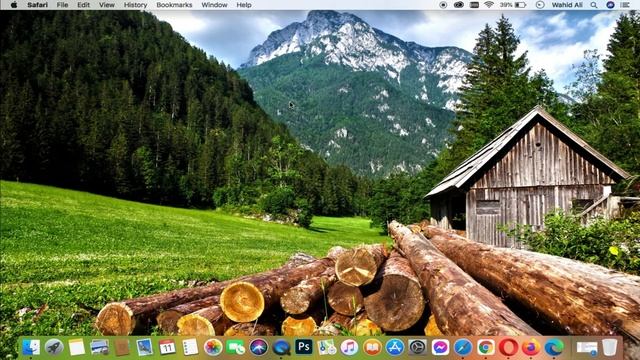Open Notification Center list icon
Screen dimensions: 640x360
click(625, 5)
